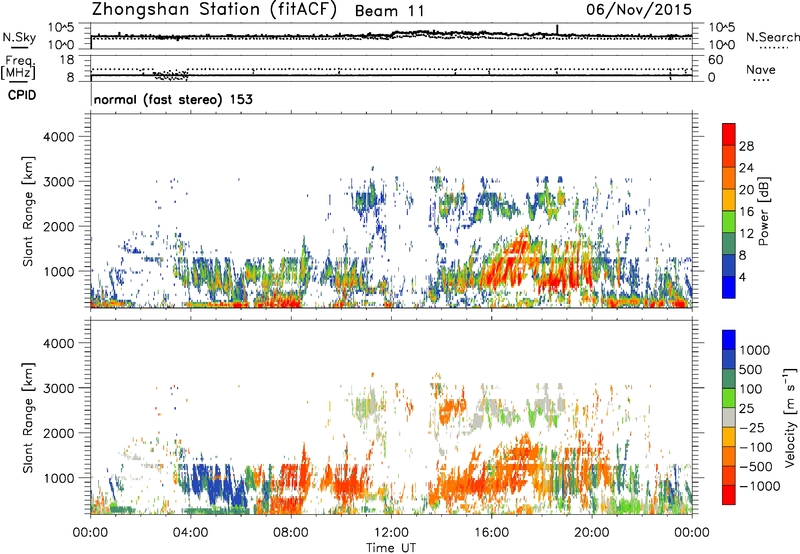Click the Nave legend label

[x=761, y=69]
